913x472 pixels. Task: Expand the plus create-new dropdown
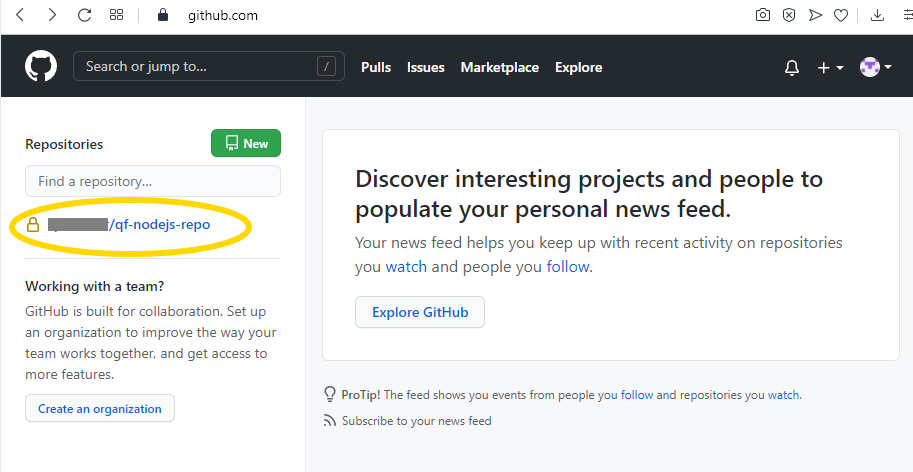[x=830, y=67]
